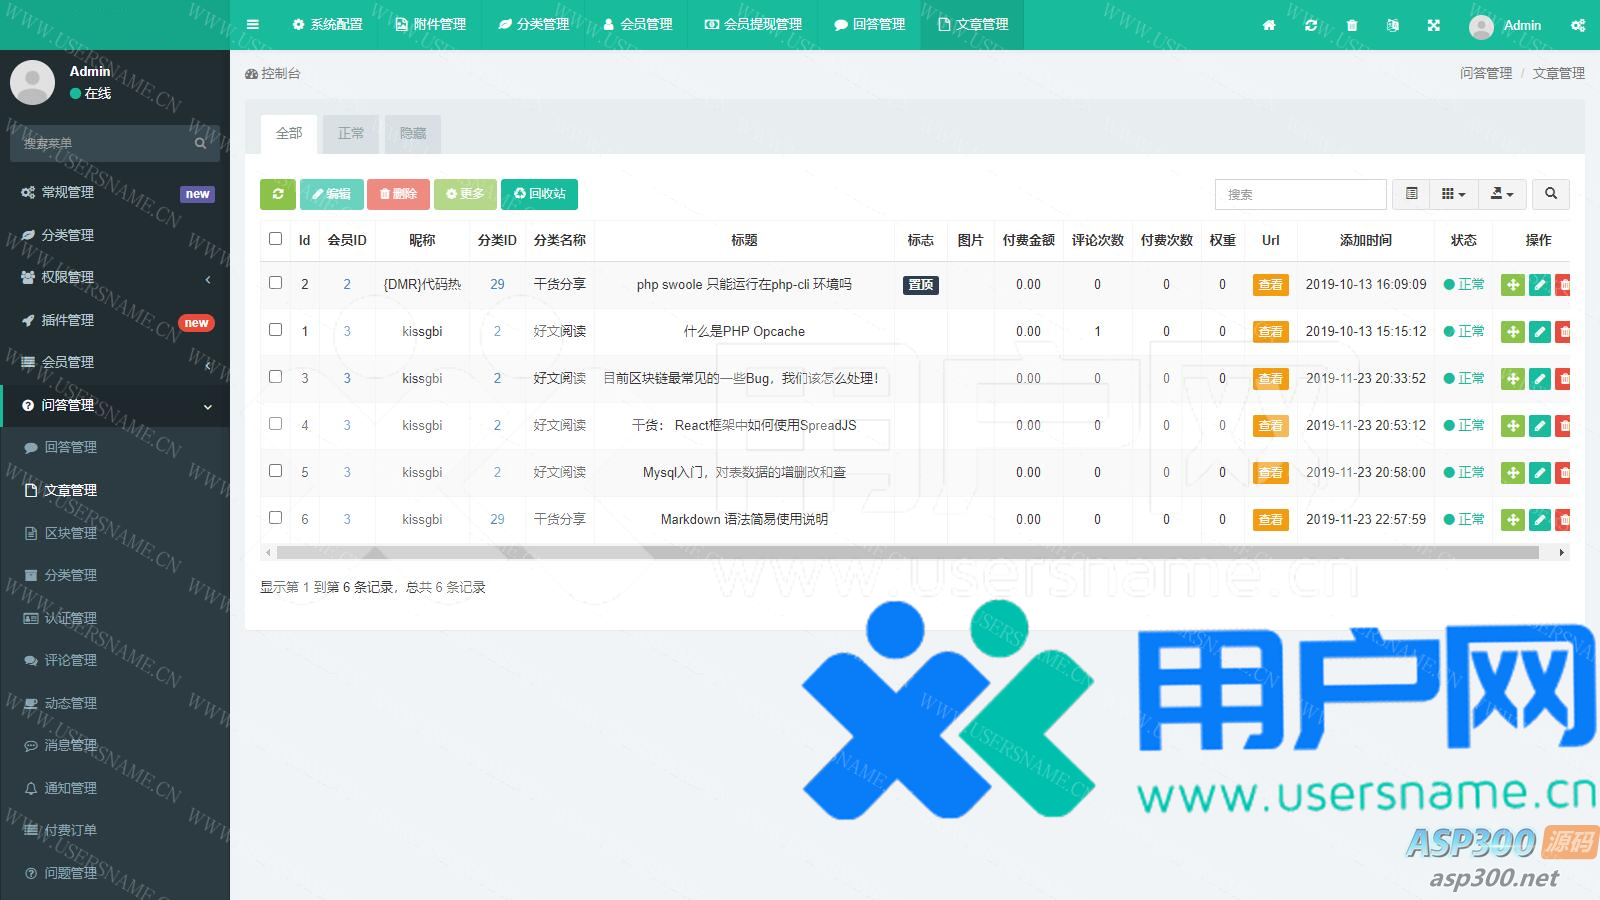Click 查看 Url button for row Id 5

[x=1270, y=473]
